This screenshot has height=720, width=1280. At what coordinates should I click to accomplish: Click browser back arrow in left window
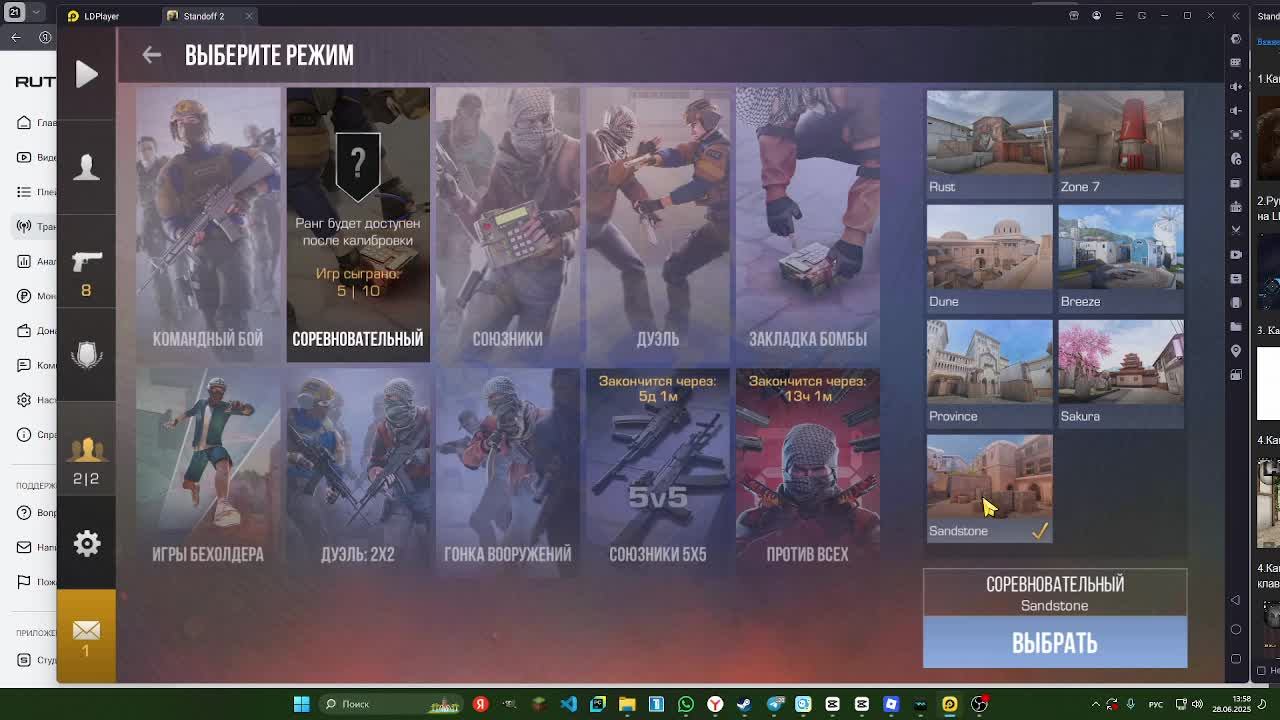click(x=16, y=38)
